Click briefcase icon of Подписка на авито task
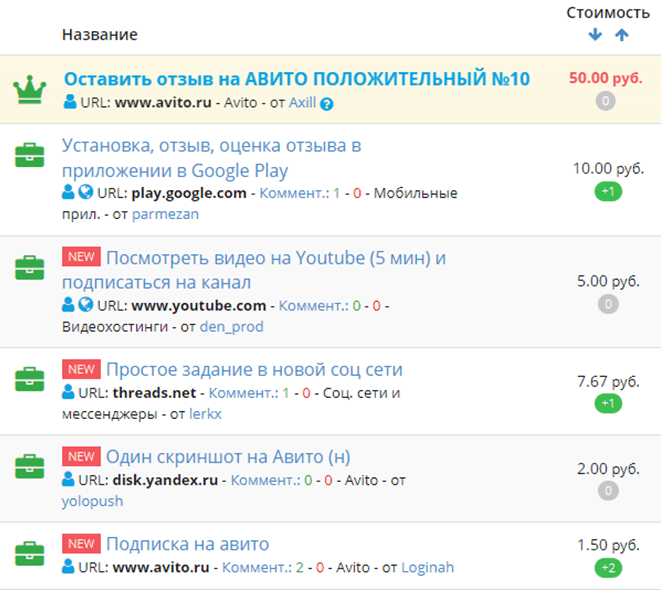 pyautogui.click(x=30, y=553)
